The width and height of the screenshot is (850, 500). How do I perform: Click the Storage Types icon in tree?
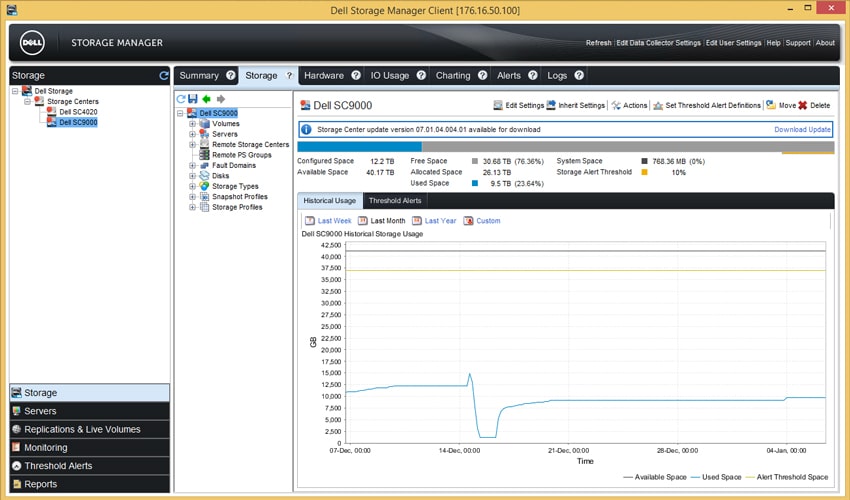(x=204, y=186)
